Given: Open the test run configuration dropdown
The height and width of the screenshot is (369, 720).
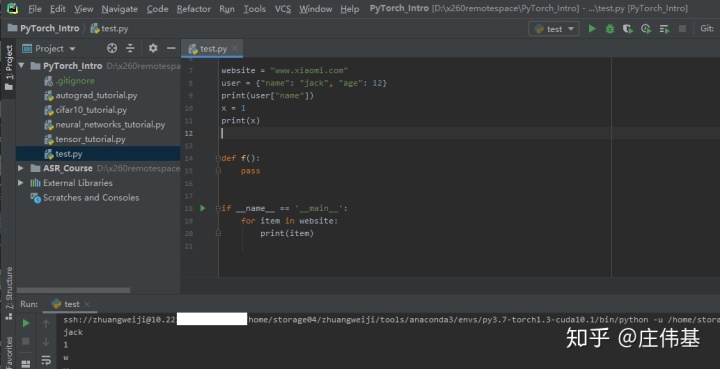Looking at the screenshot, I should tap(554, 29).
